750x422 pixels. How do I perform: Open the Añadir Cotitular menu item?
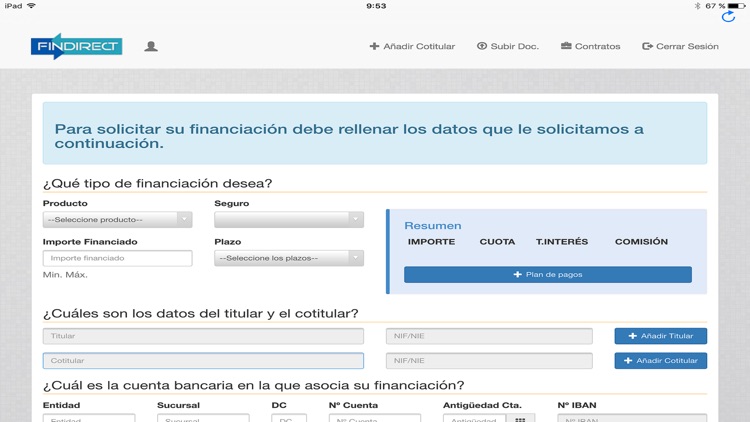coord(412,46)
